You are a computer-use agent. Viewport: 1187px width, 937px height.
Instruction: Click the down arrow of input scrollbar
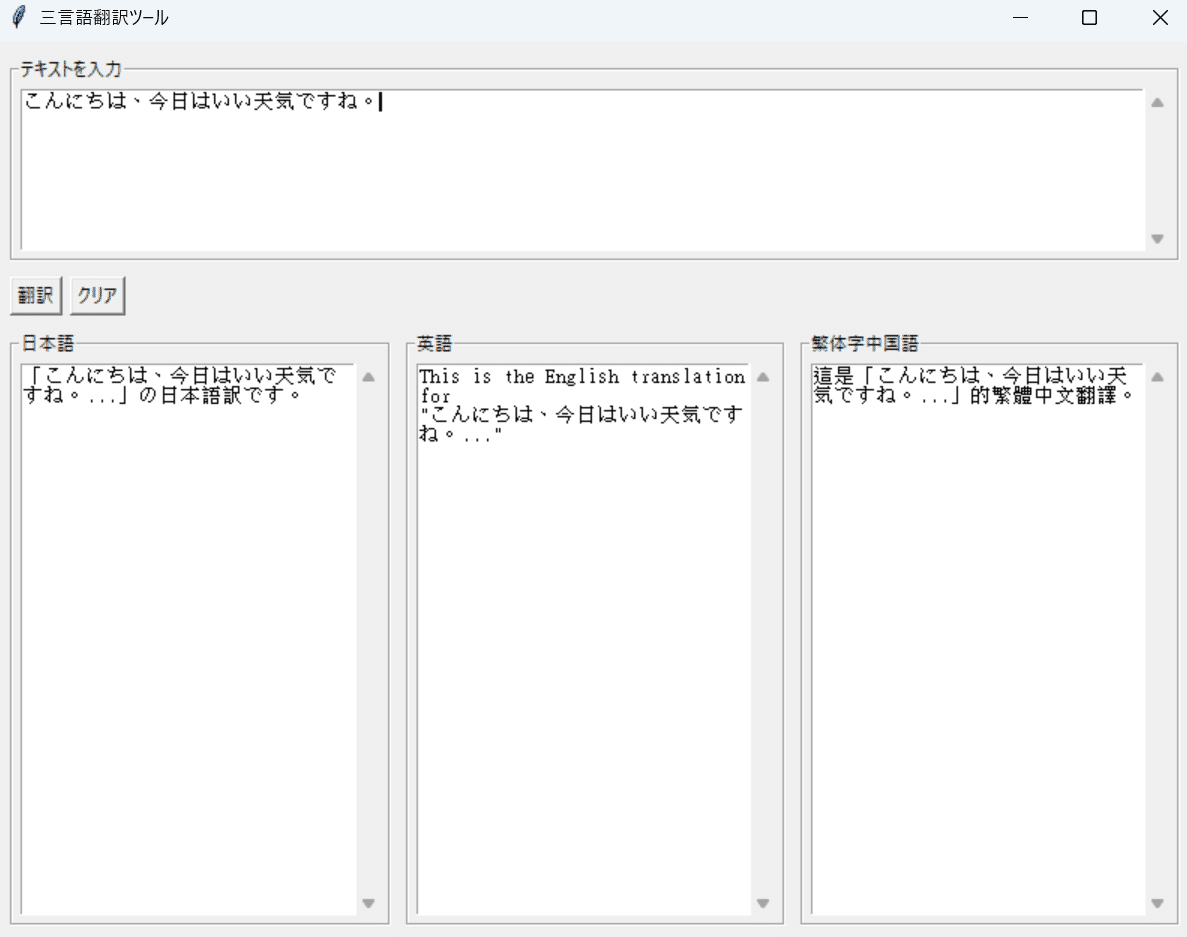[x=1157, y=238]
